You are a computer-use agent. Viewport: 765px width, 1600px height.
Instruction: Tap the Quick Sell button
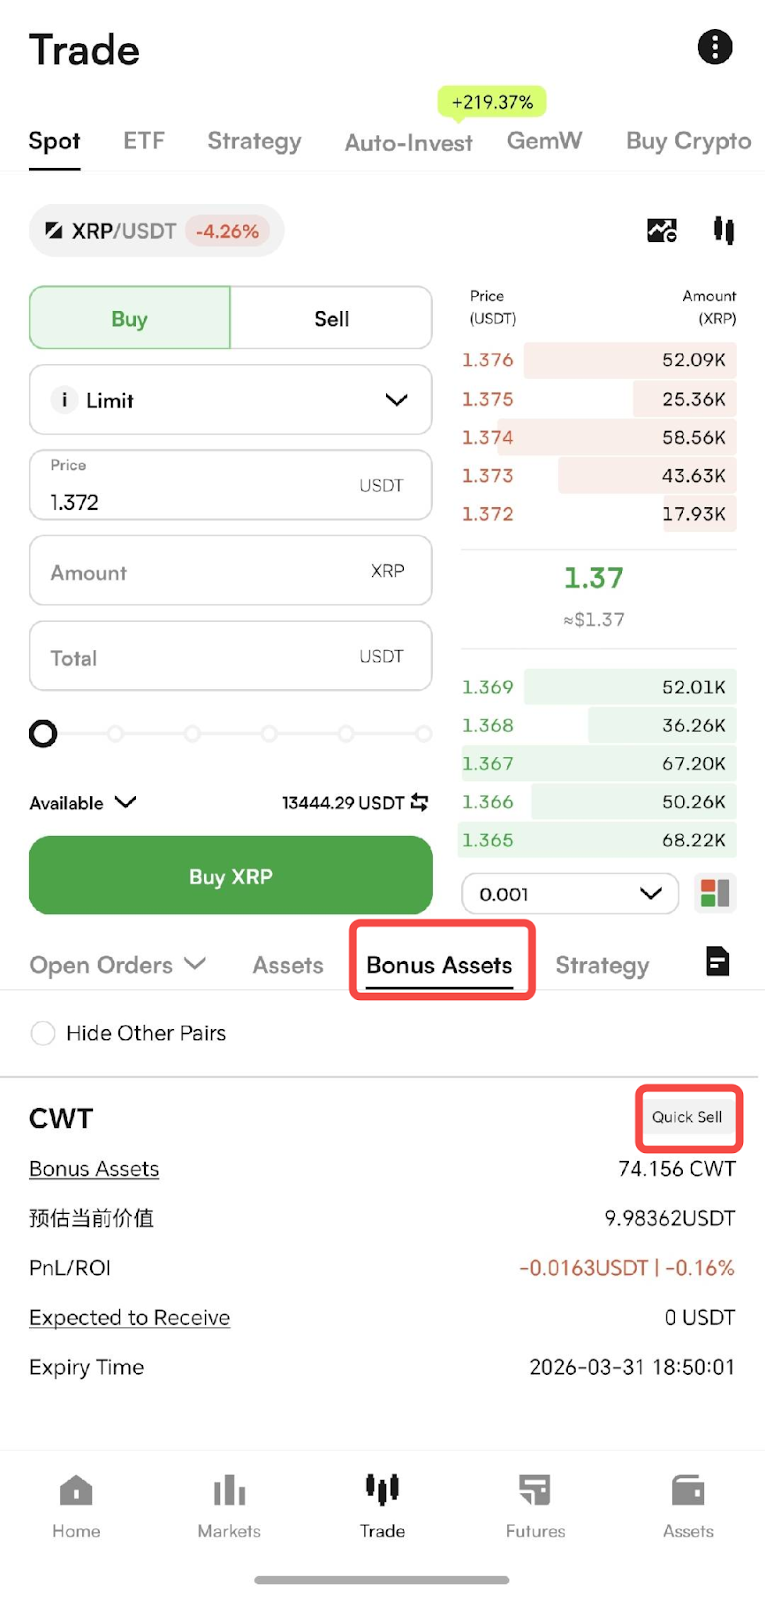click(x=687, y=1117)
